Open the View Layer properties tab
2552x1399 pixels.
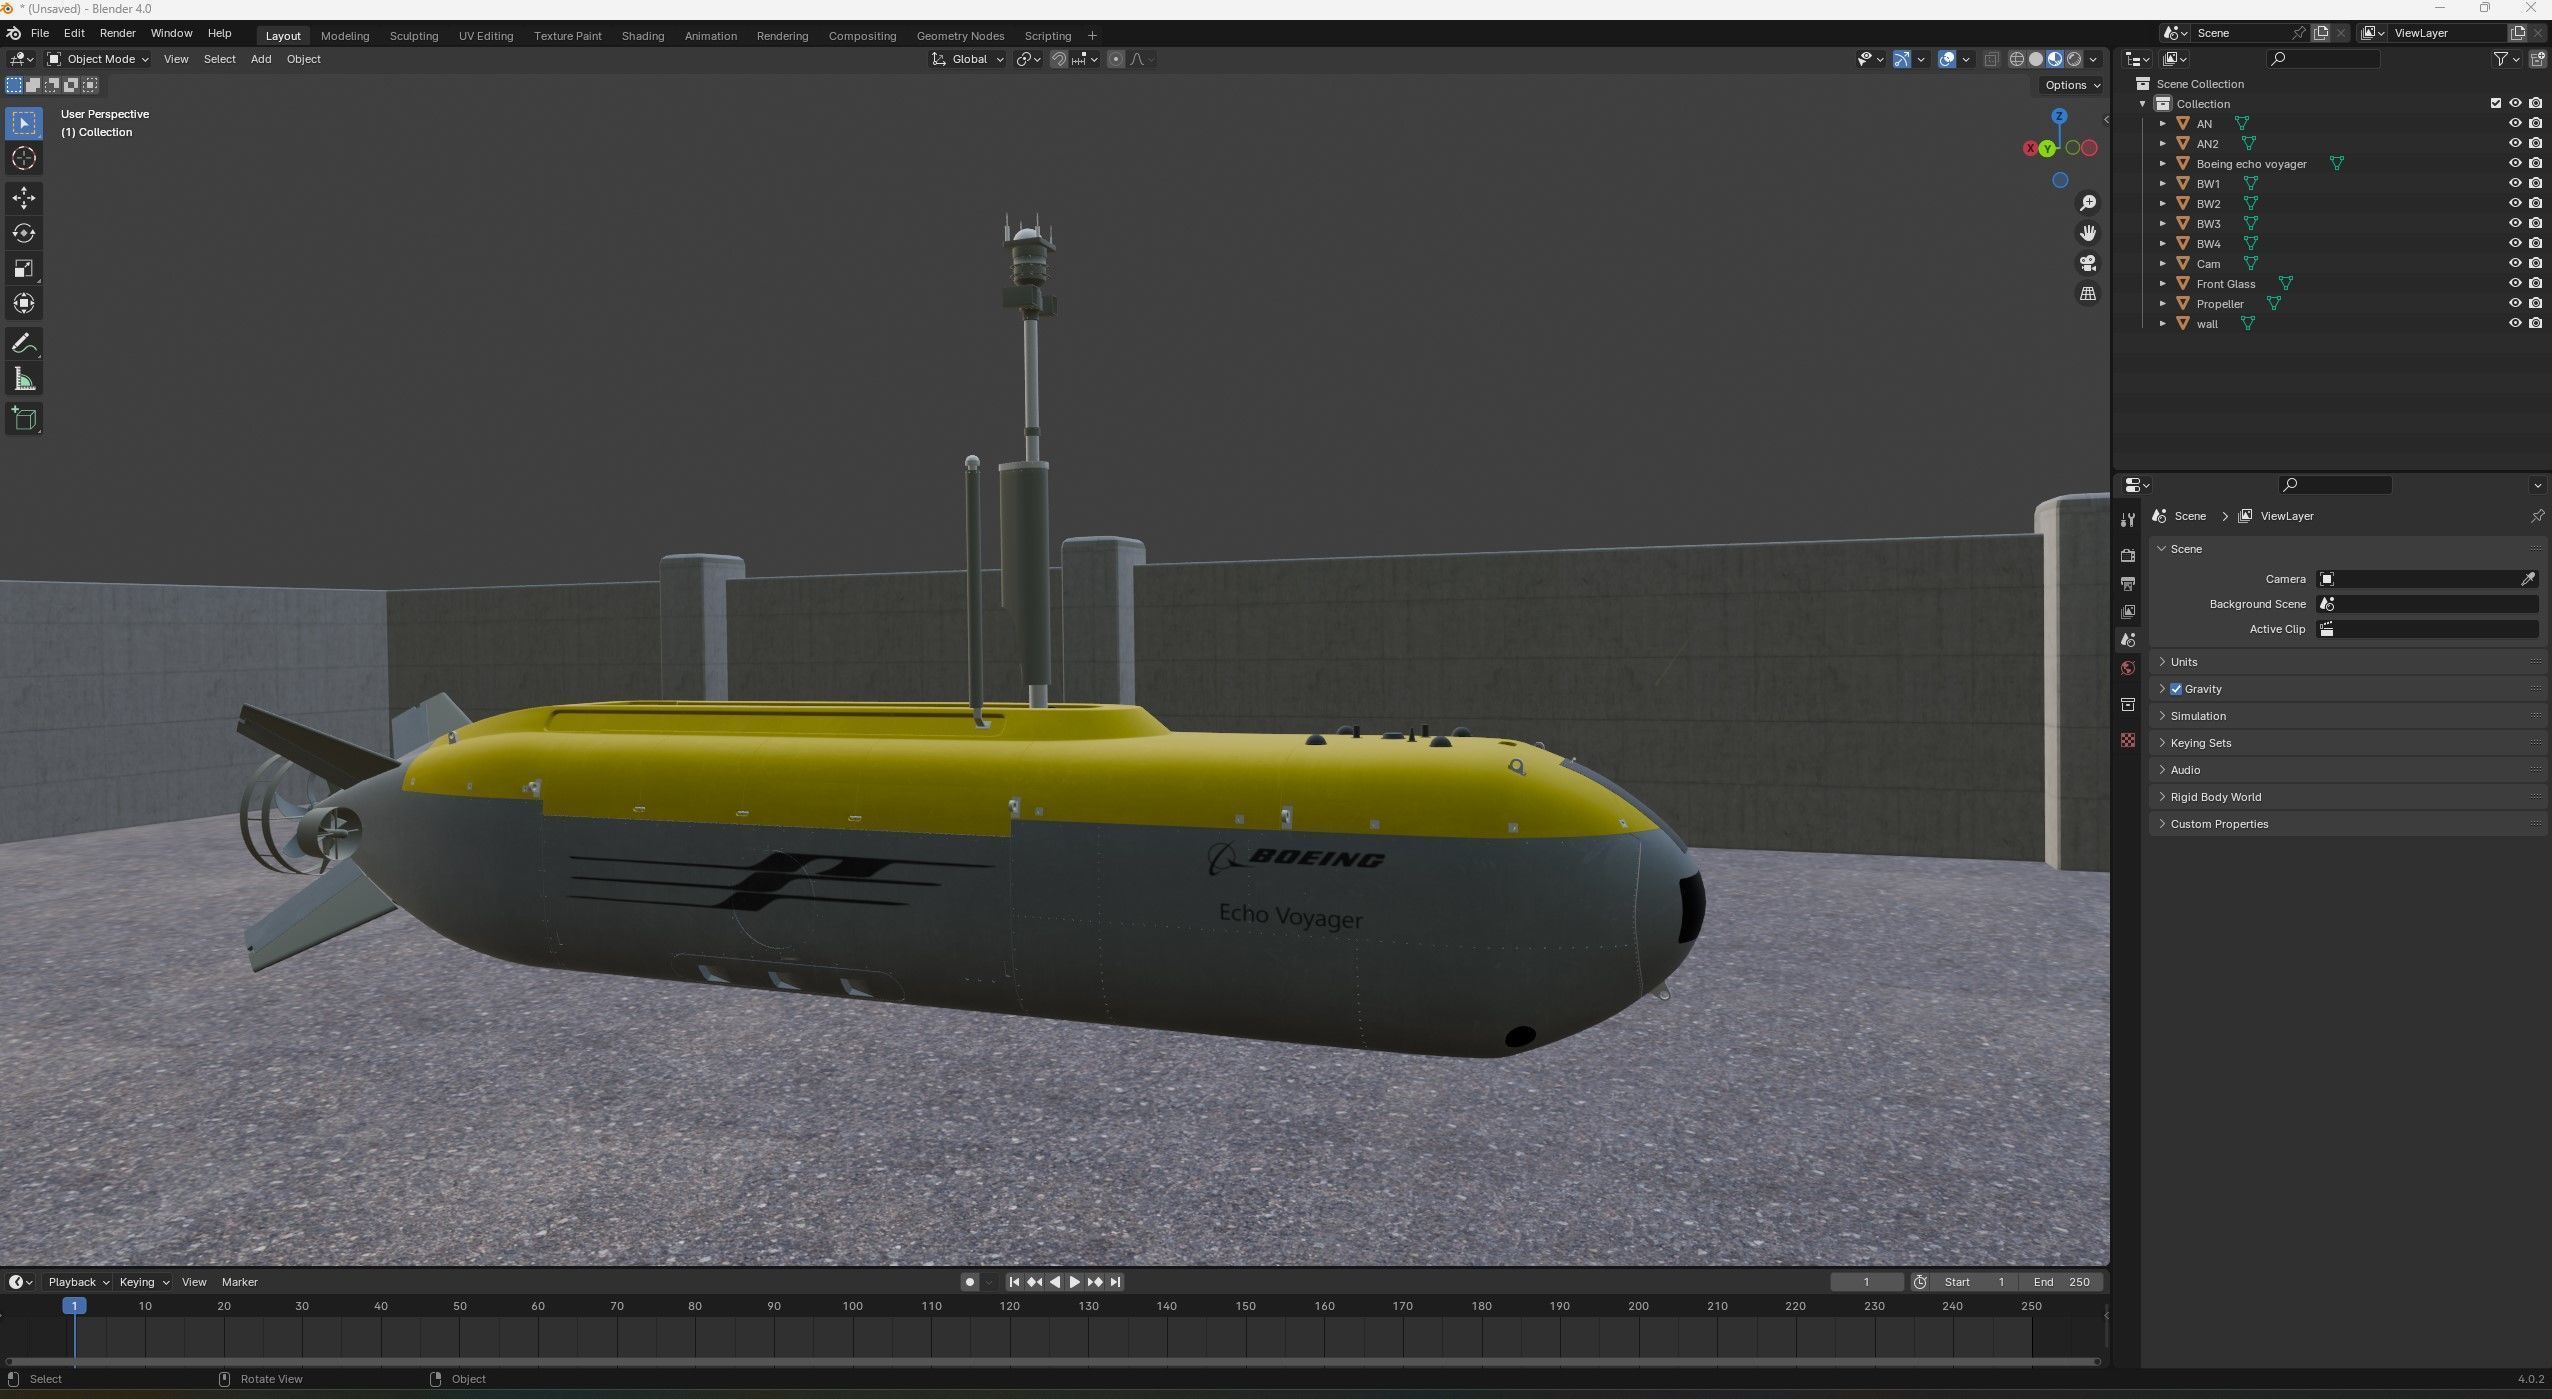2128,611
